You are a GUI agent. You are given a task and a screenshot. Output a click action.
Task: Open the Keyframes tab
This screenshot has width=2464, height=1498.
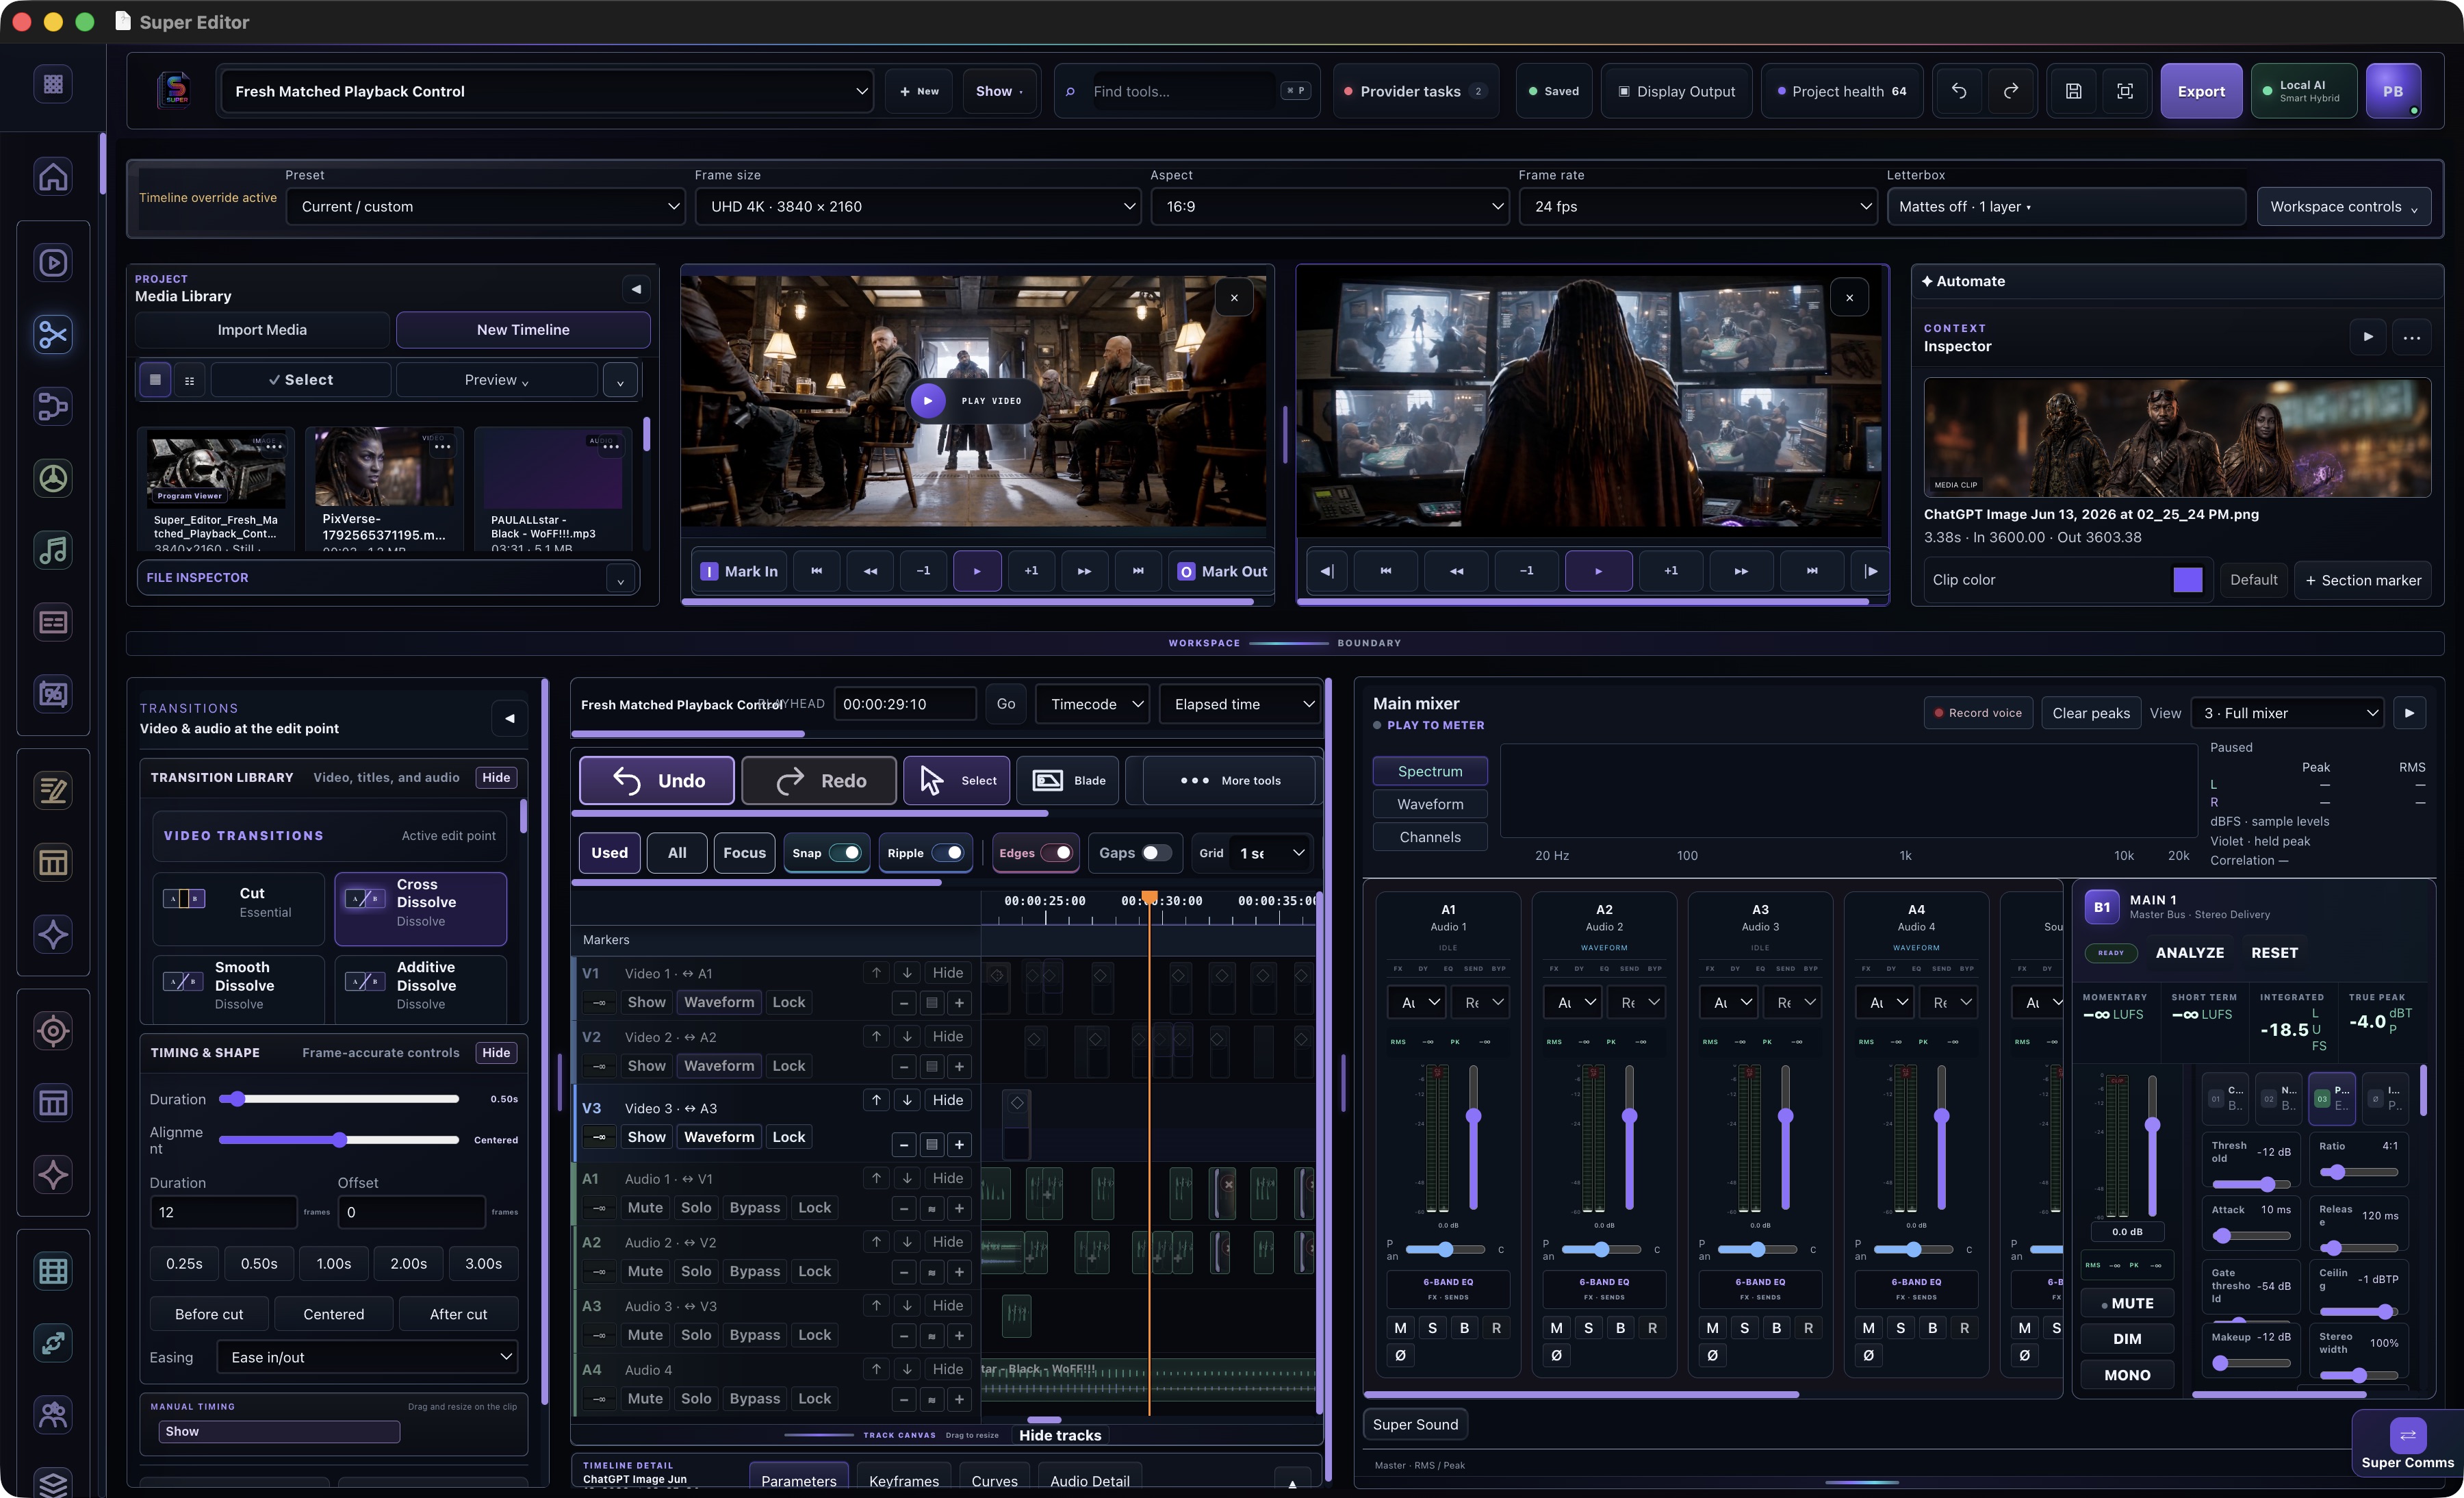coord(903,1480)
